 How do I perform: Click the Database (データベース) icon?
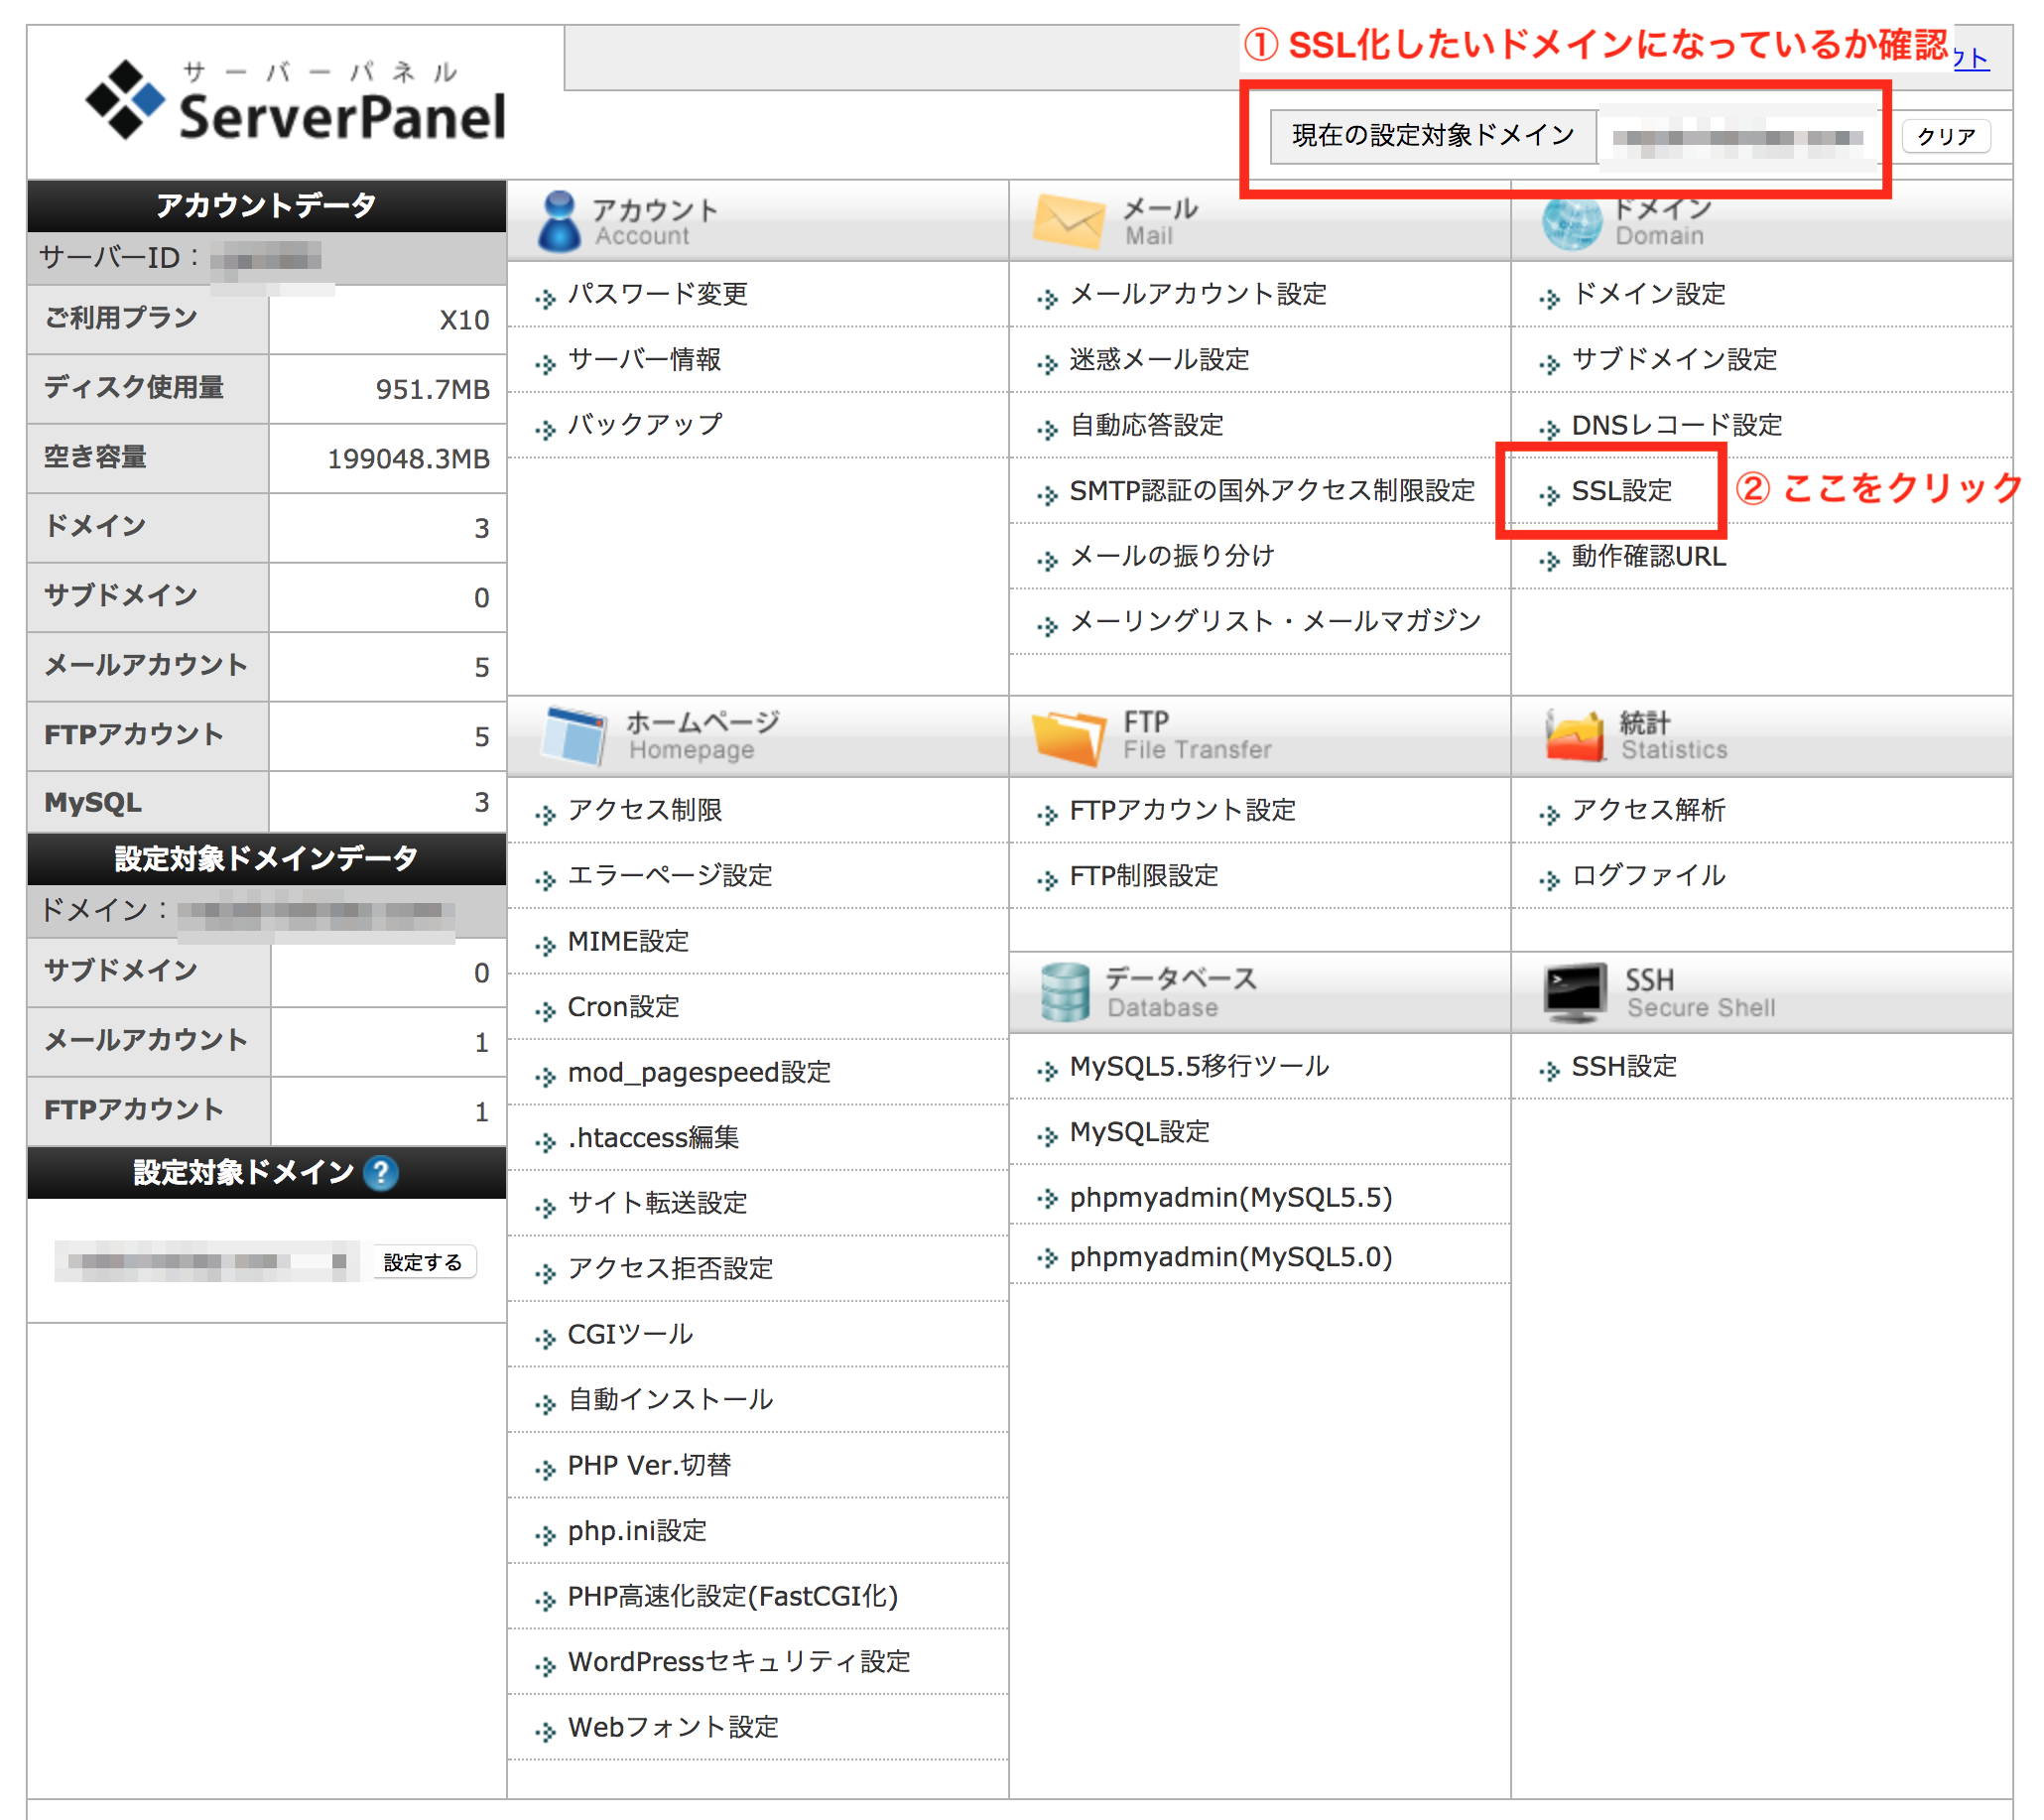point(1064,991)
